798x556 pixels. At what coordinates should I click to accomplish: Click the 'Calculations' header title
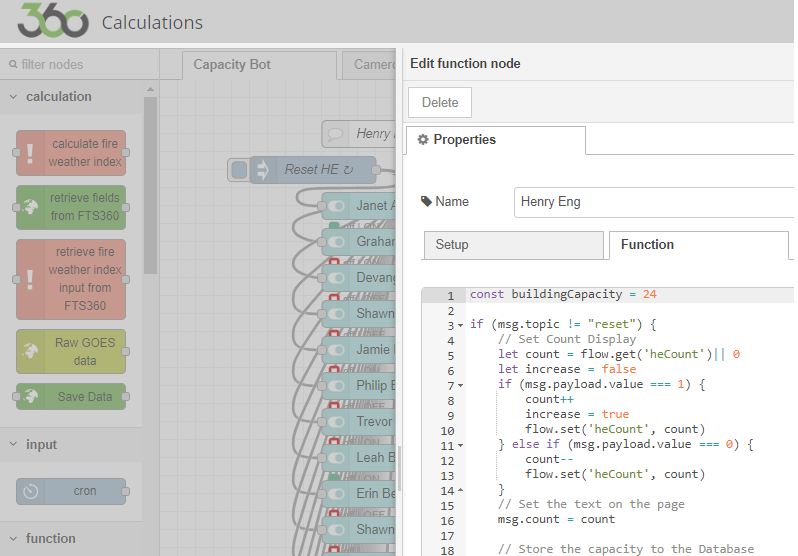tap(152, 23)
